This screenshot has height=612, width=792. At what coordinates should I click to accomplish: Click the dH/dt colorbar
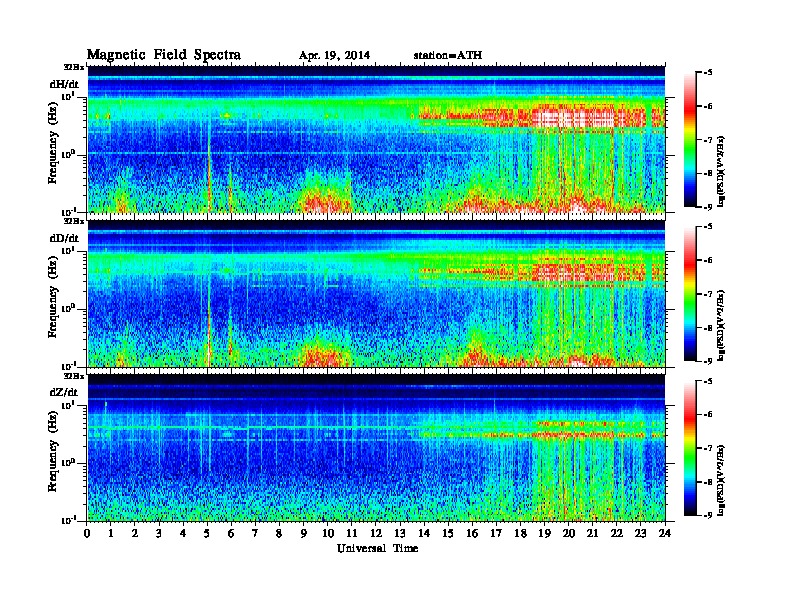(689, 140)
